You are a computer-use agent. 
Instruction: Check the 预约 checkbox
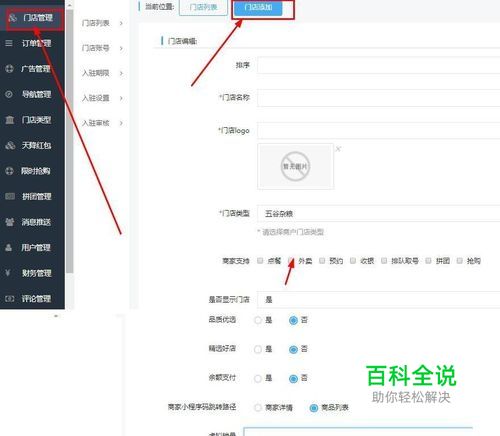click(x=322, y=261)
